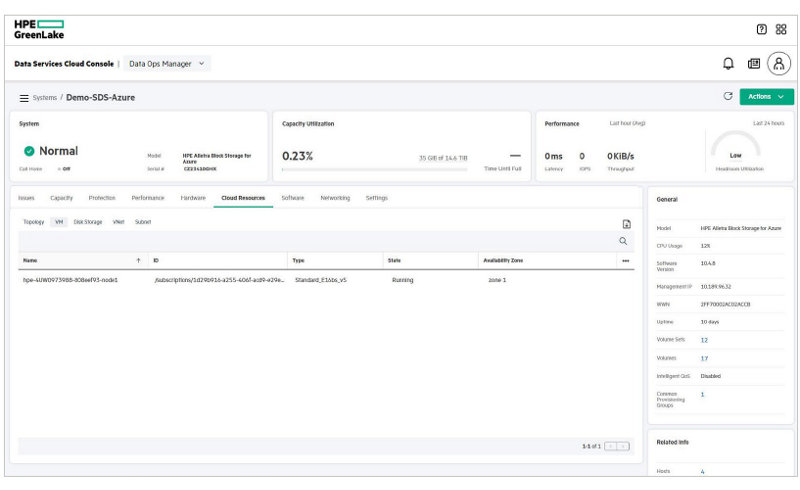Select VM name hpe-4UW0973988 node1 cell
Screen dimensions: 800x490
[70, 280]
